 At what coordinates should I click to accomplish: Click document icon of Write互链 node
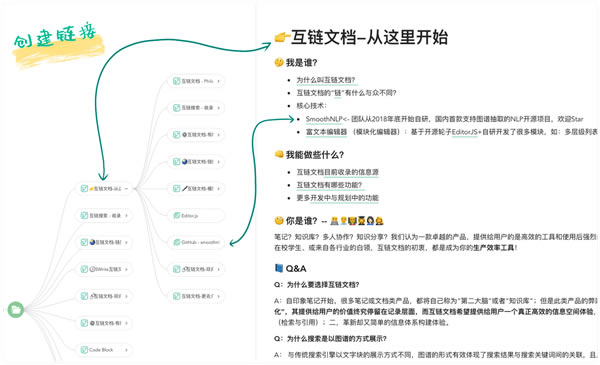coord(84,269)
